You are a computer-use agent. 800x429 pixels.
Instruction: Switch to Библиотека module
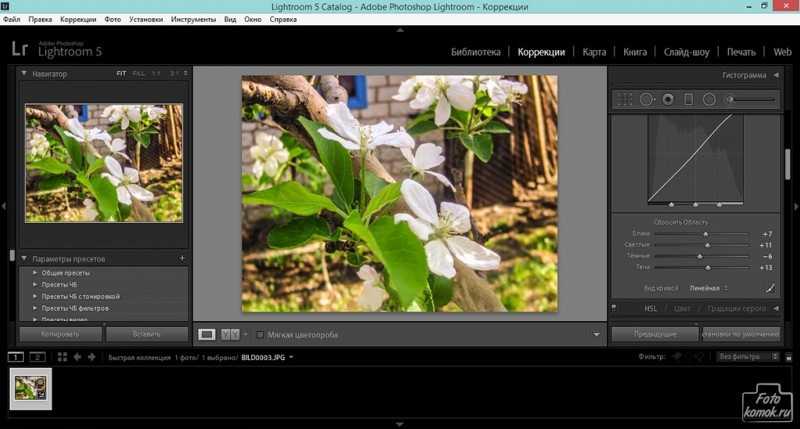(476, 52)
